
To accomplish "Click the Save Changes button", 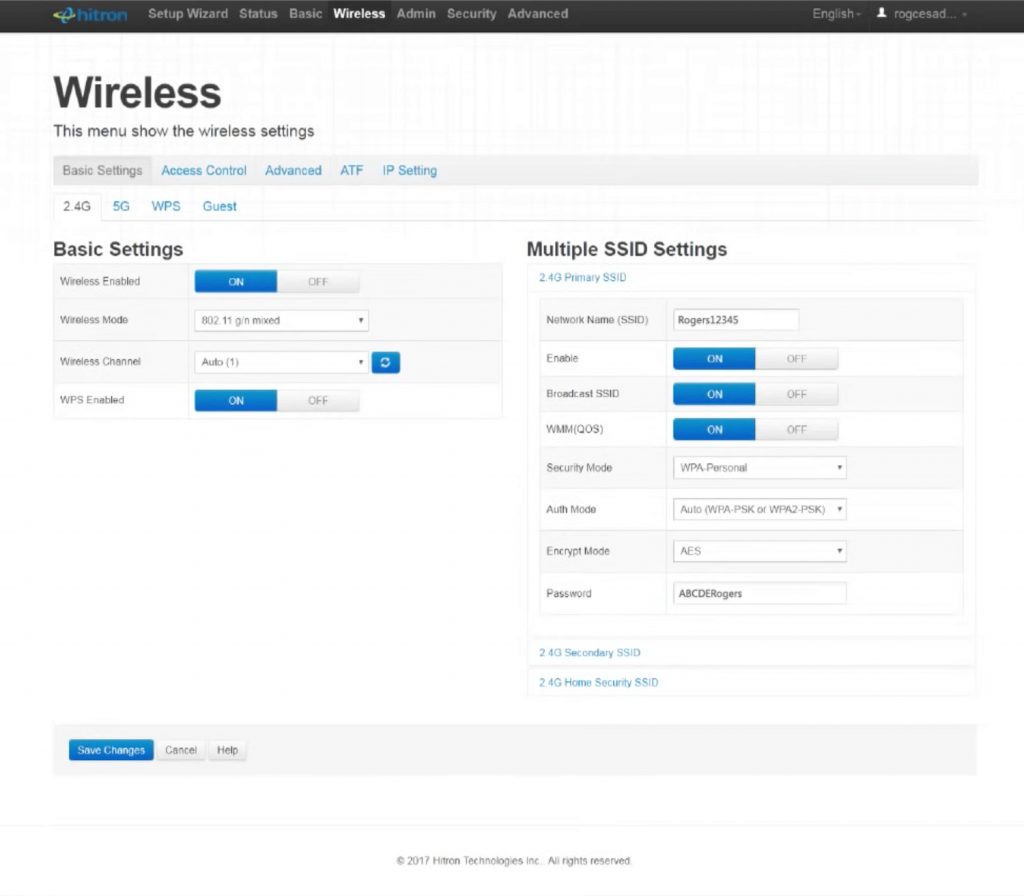I will 111,750.
